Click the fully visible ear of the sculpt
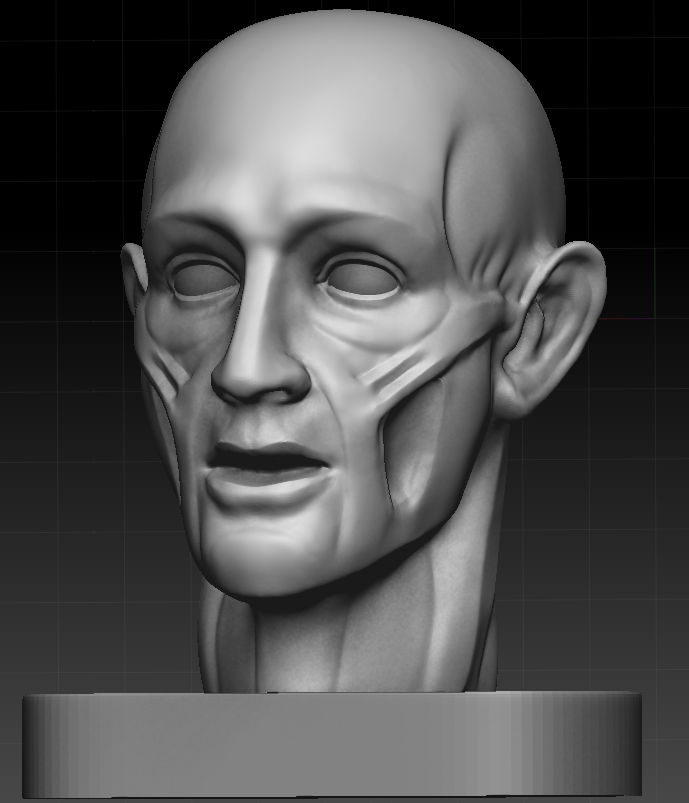Screen dimensions: 689x803 (x=550, y=330)
